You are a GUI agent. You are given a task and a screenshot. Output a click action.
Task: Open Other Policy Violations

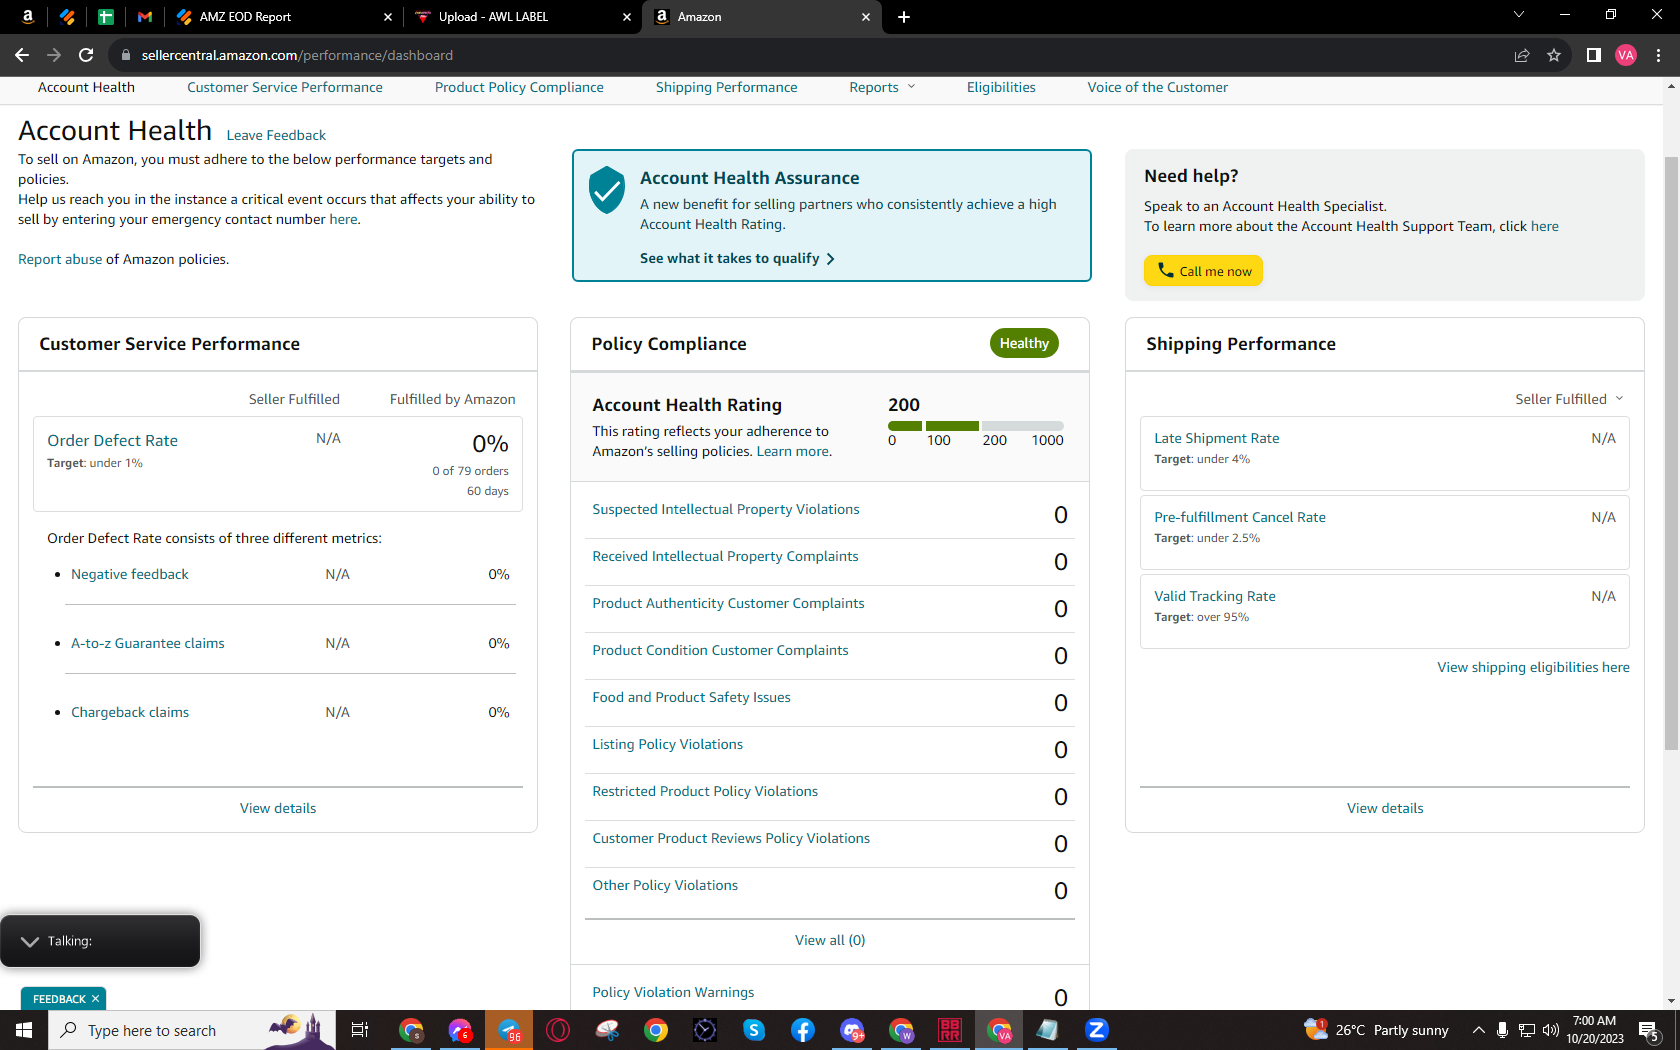(665, 885)
